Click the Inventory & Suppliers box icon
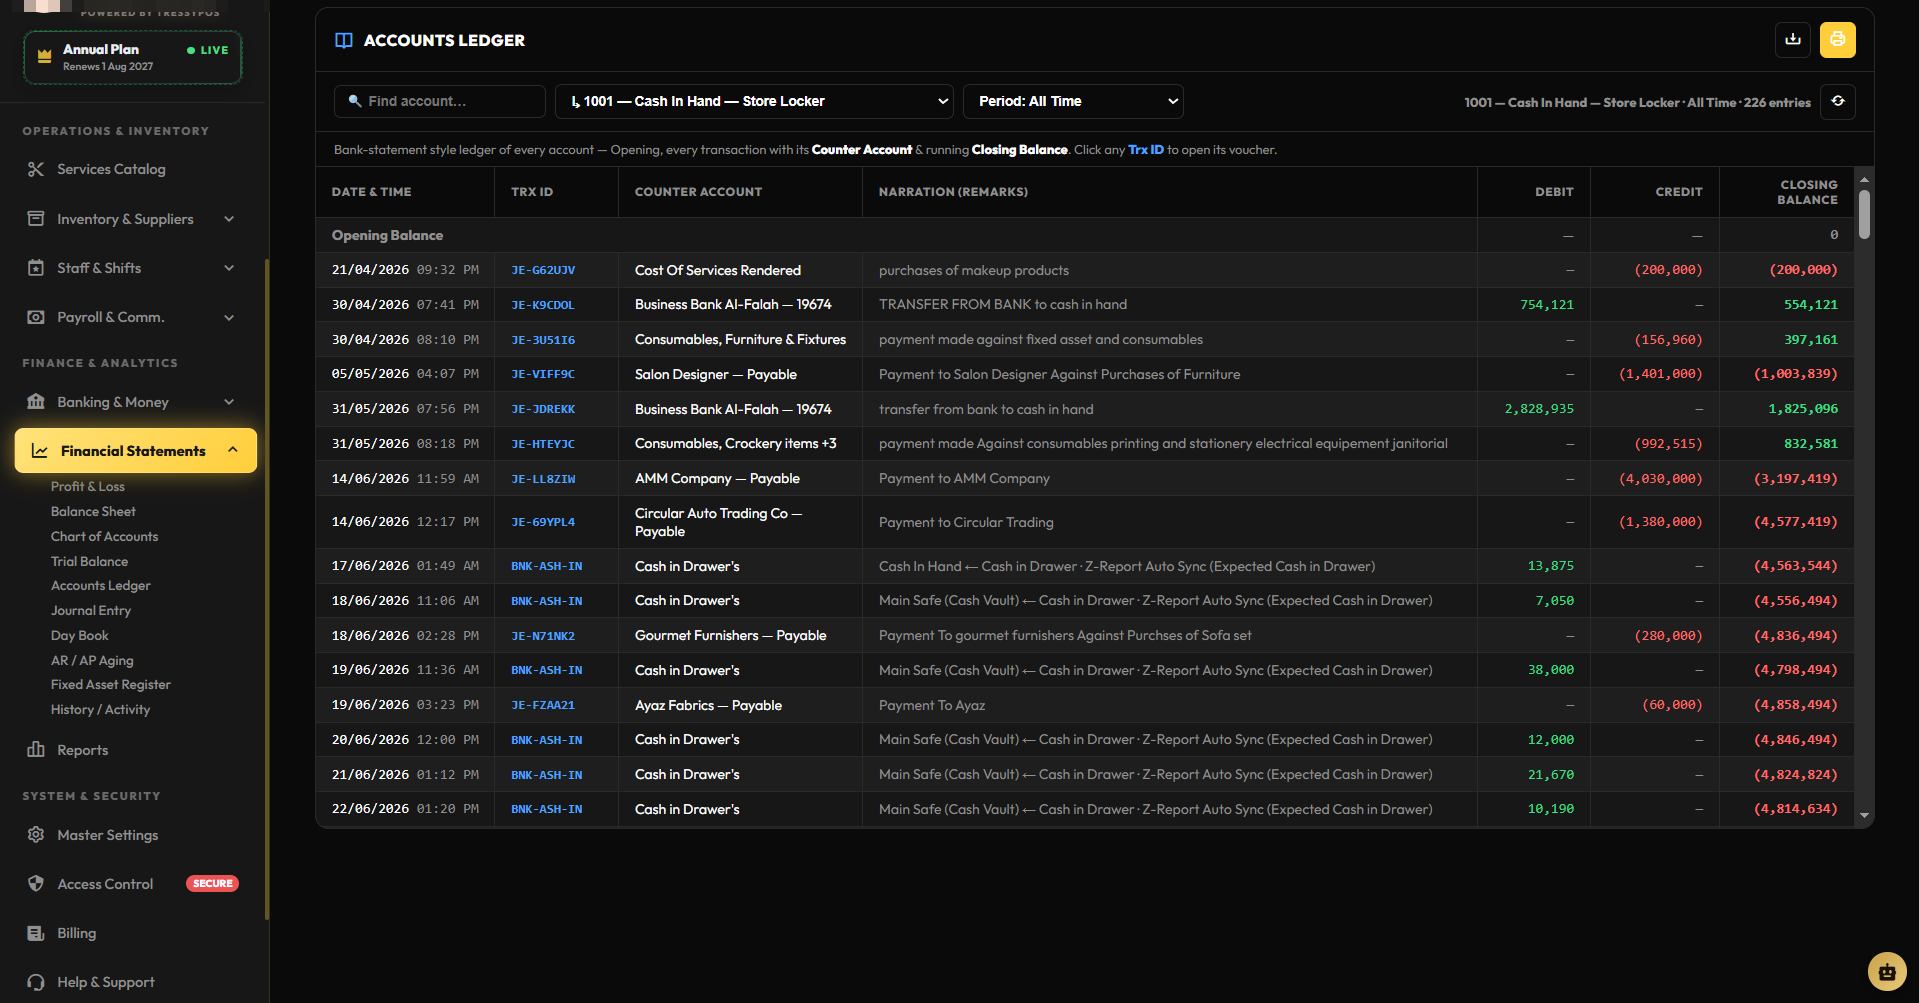Viewport: 1919px width, 1003px height. point(36,219)
